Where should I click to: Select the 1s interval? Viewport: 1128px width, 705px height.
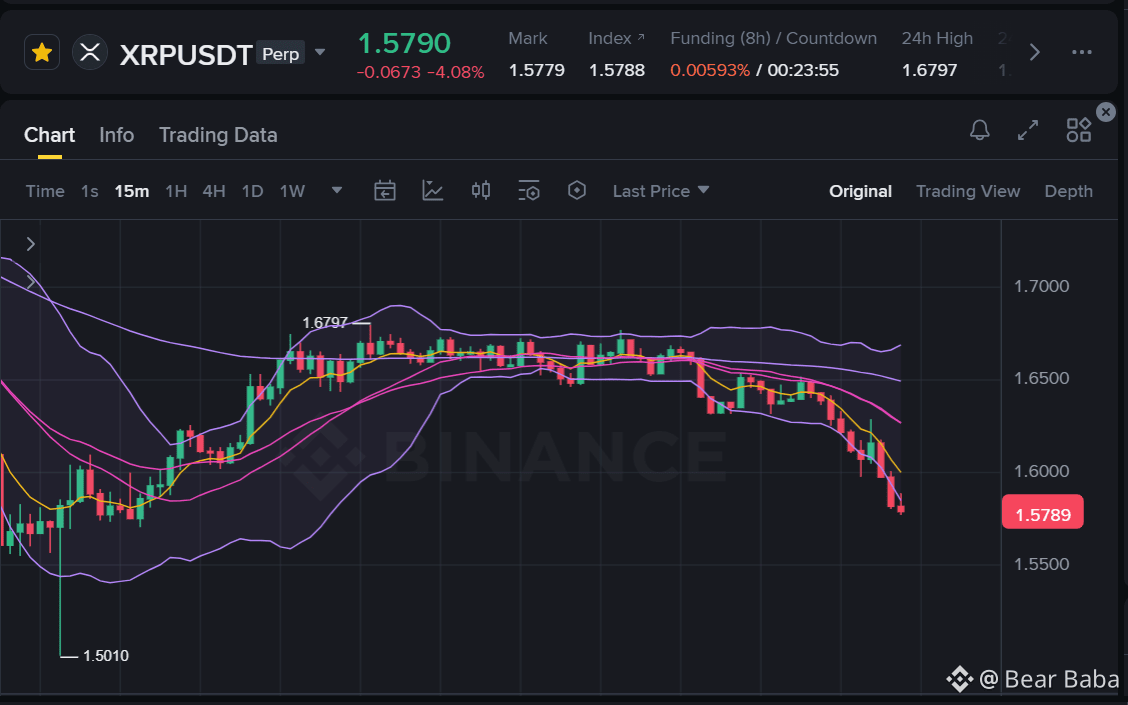89,191
